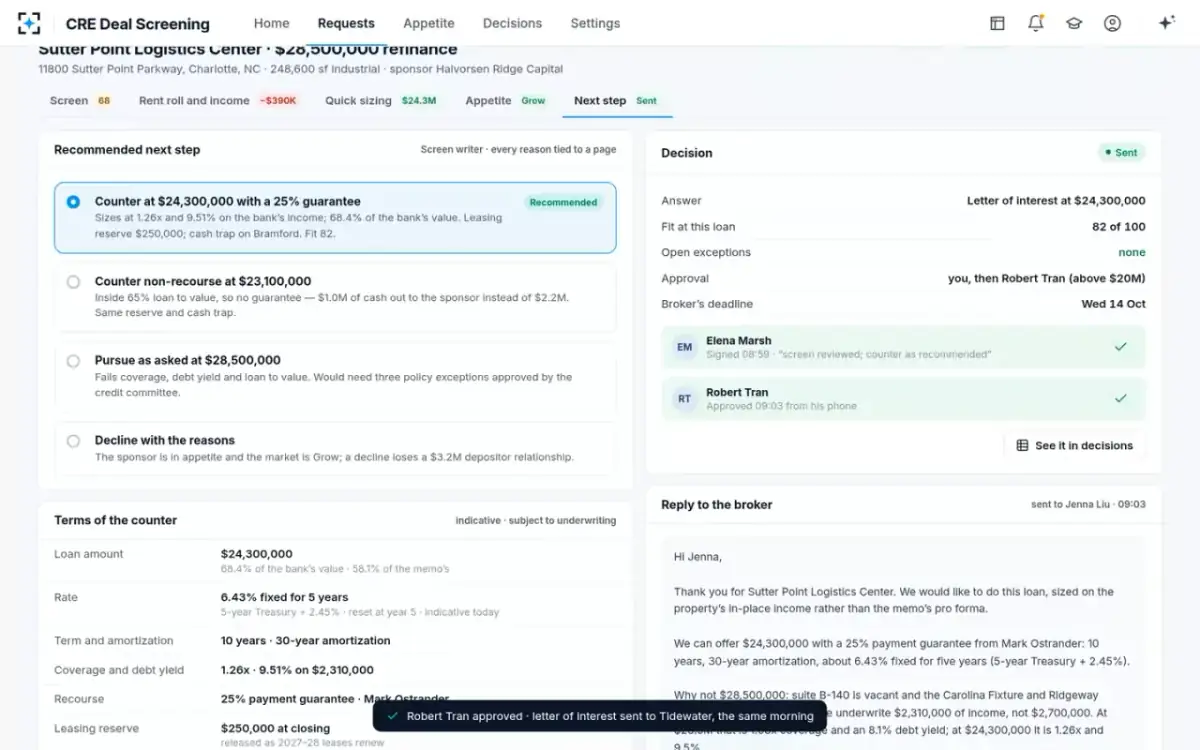Click the Sent status badge in Decision panel
Viewport: 1200px width, 750px height.
point(1121,153)
